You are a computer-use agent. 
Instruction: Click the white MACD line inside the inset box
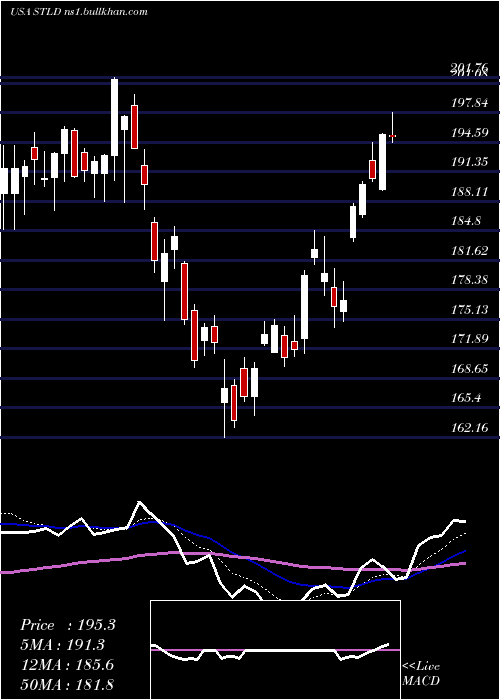click(x=270, y=652)
